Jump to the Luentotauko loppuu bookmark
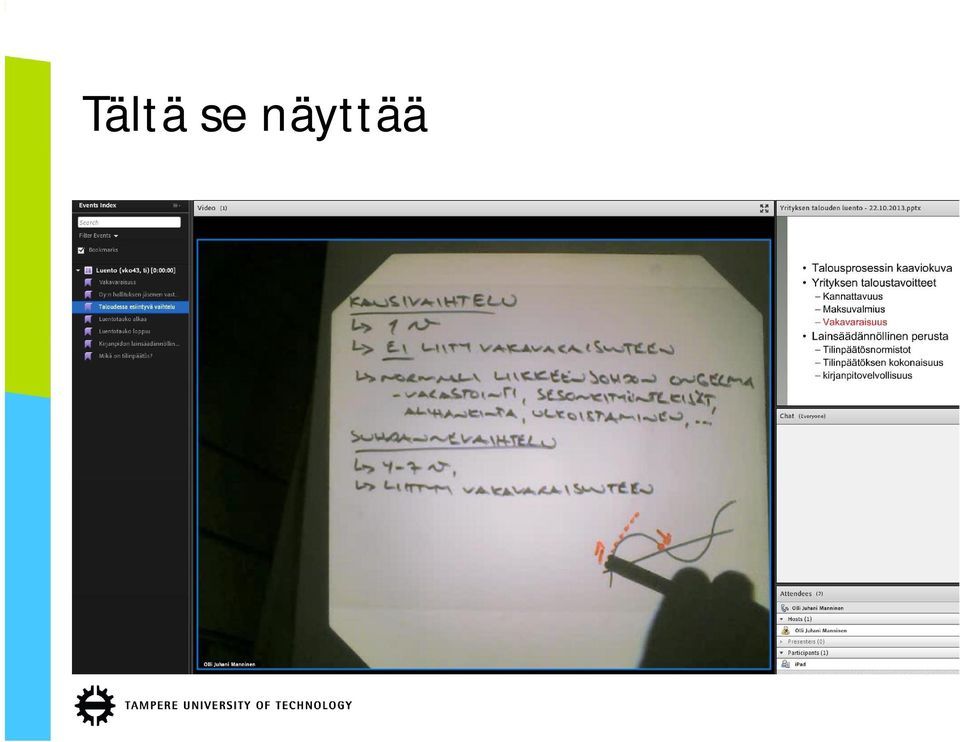 tap(125, 331)
